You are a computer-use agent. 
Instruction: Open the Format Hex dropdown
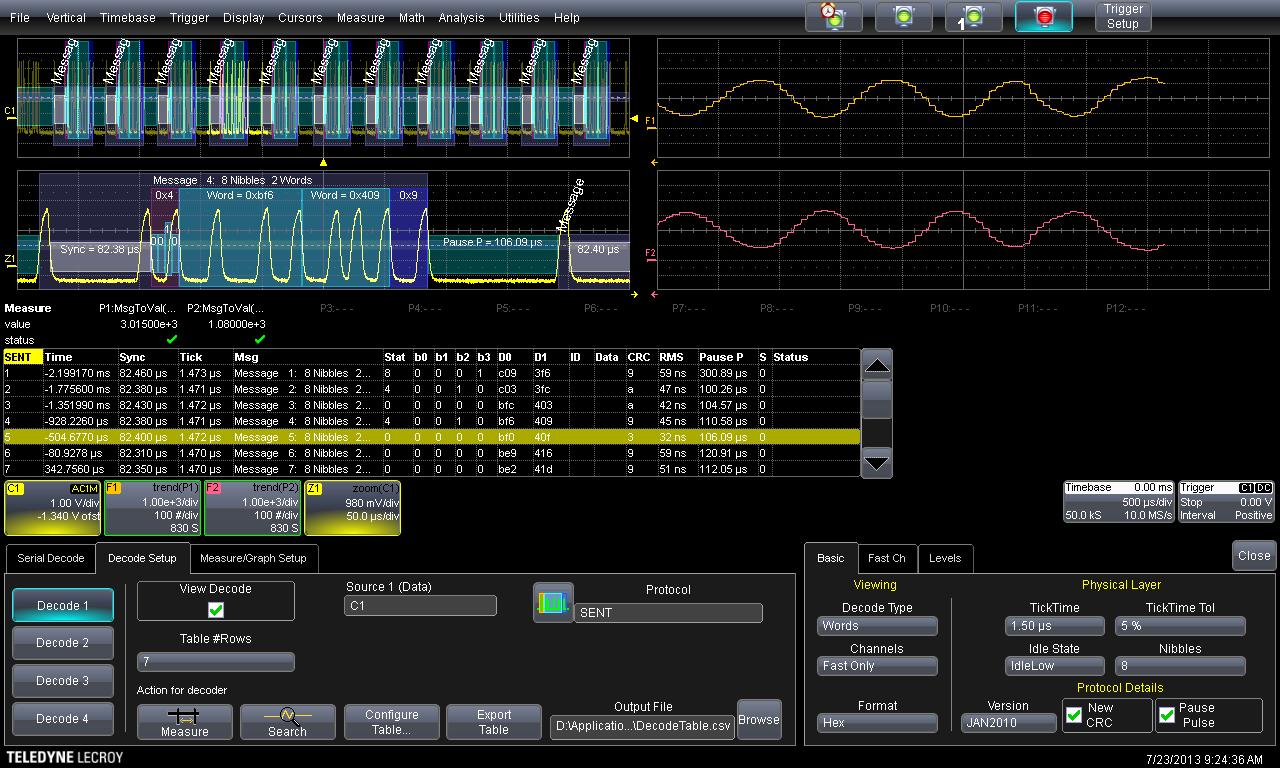[x=877, y=722]
